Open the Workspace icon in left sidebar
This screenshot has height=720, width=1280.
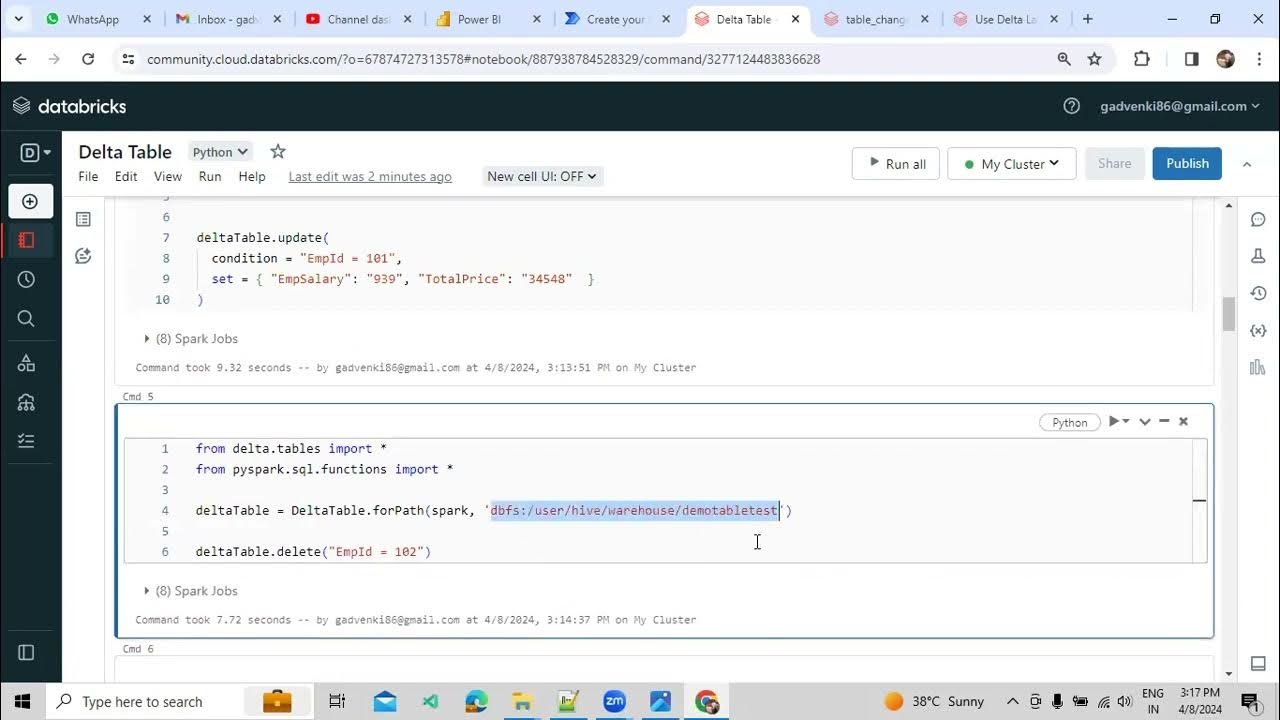[x=27, y=240]
